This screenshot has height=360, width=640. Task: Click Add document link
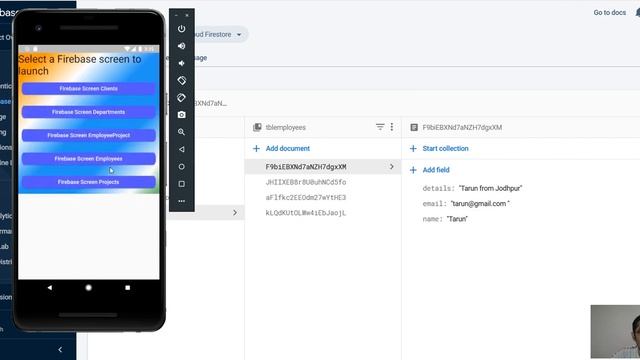point(288,149)
